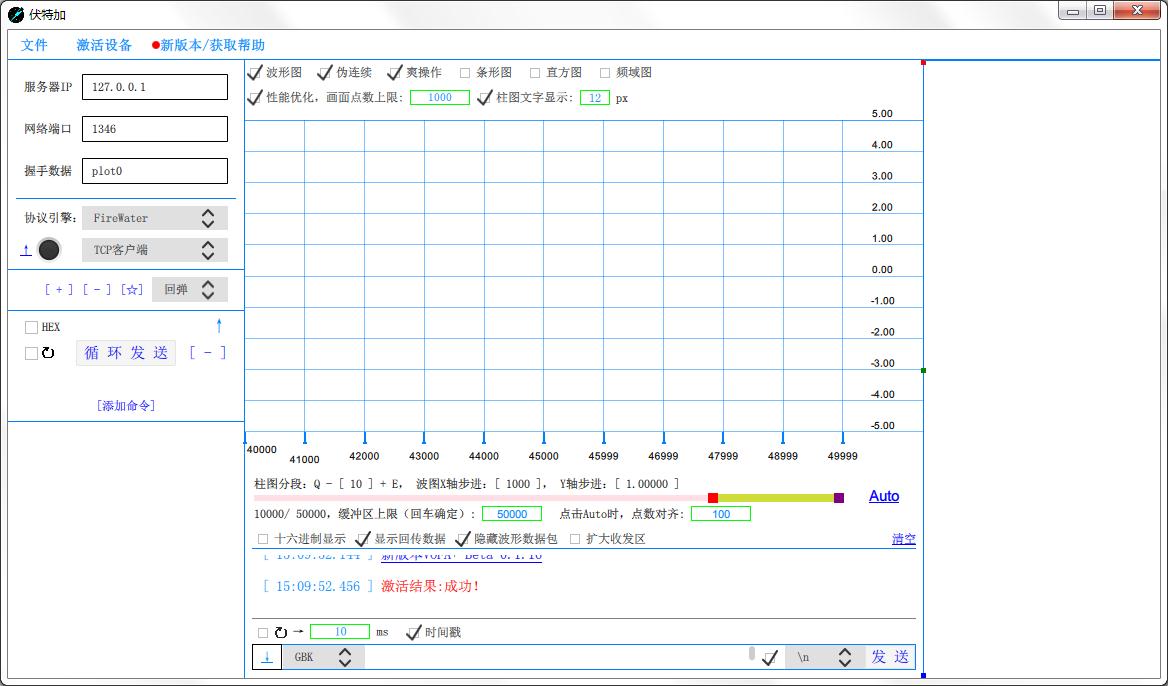Screen dimensions: 1168x686
Task: Click the 画面点数上限 field showing 1000
Action: tap(439, 98)
